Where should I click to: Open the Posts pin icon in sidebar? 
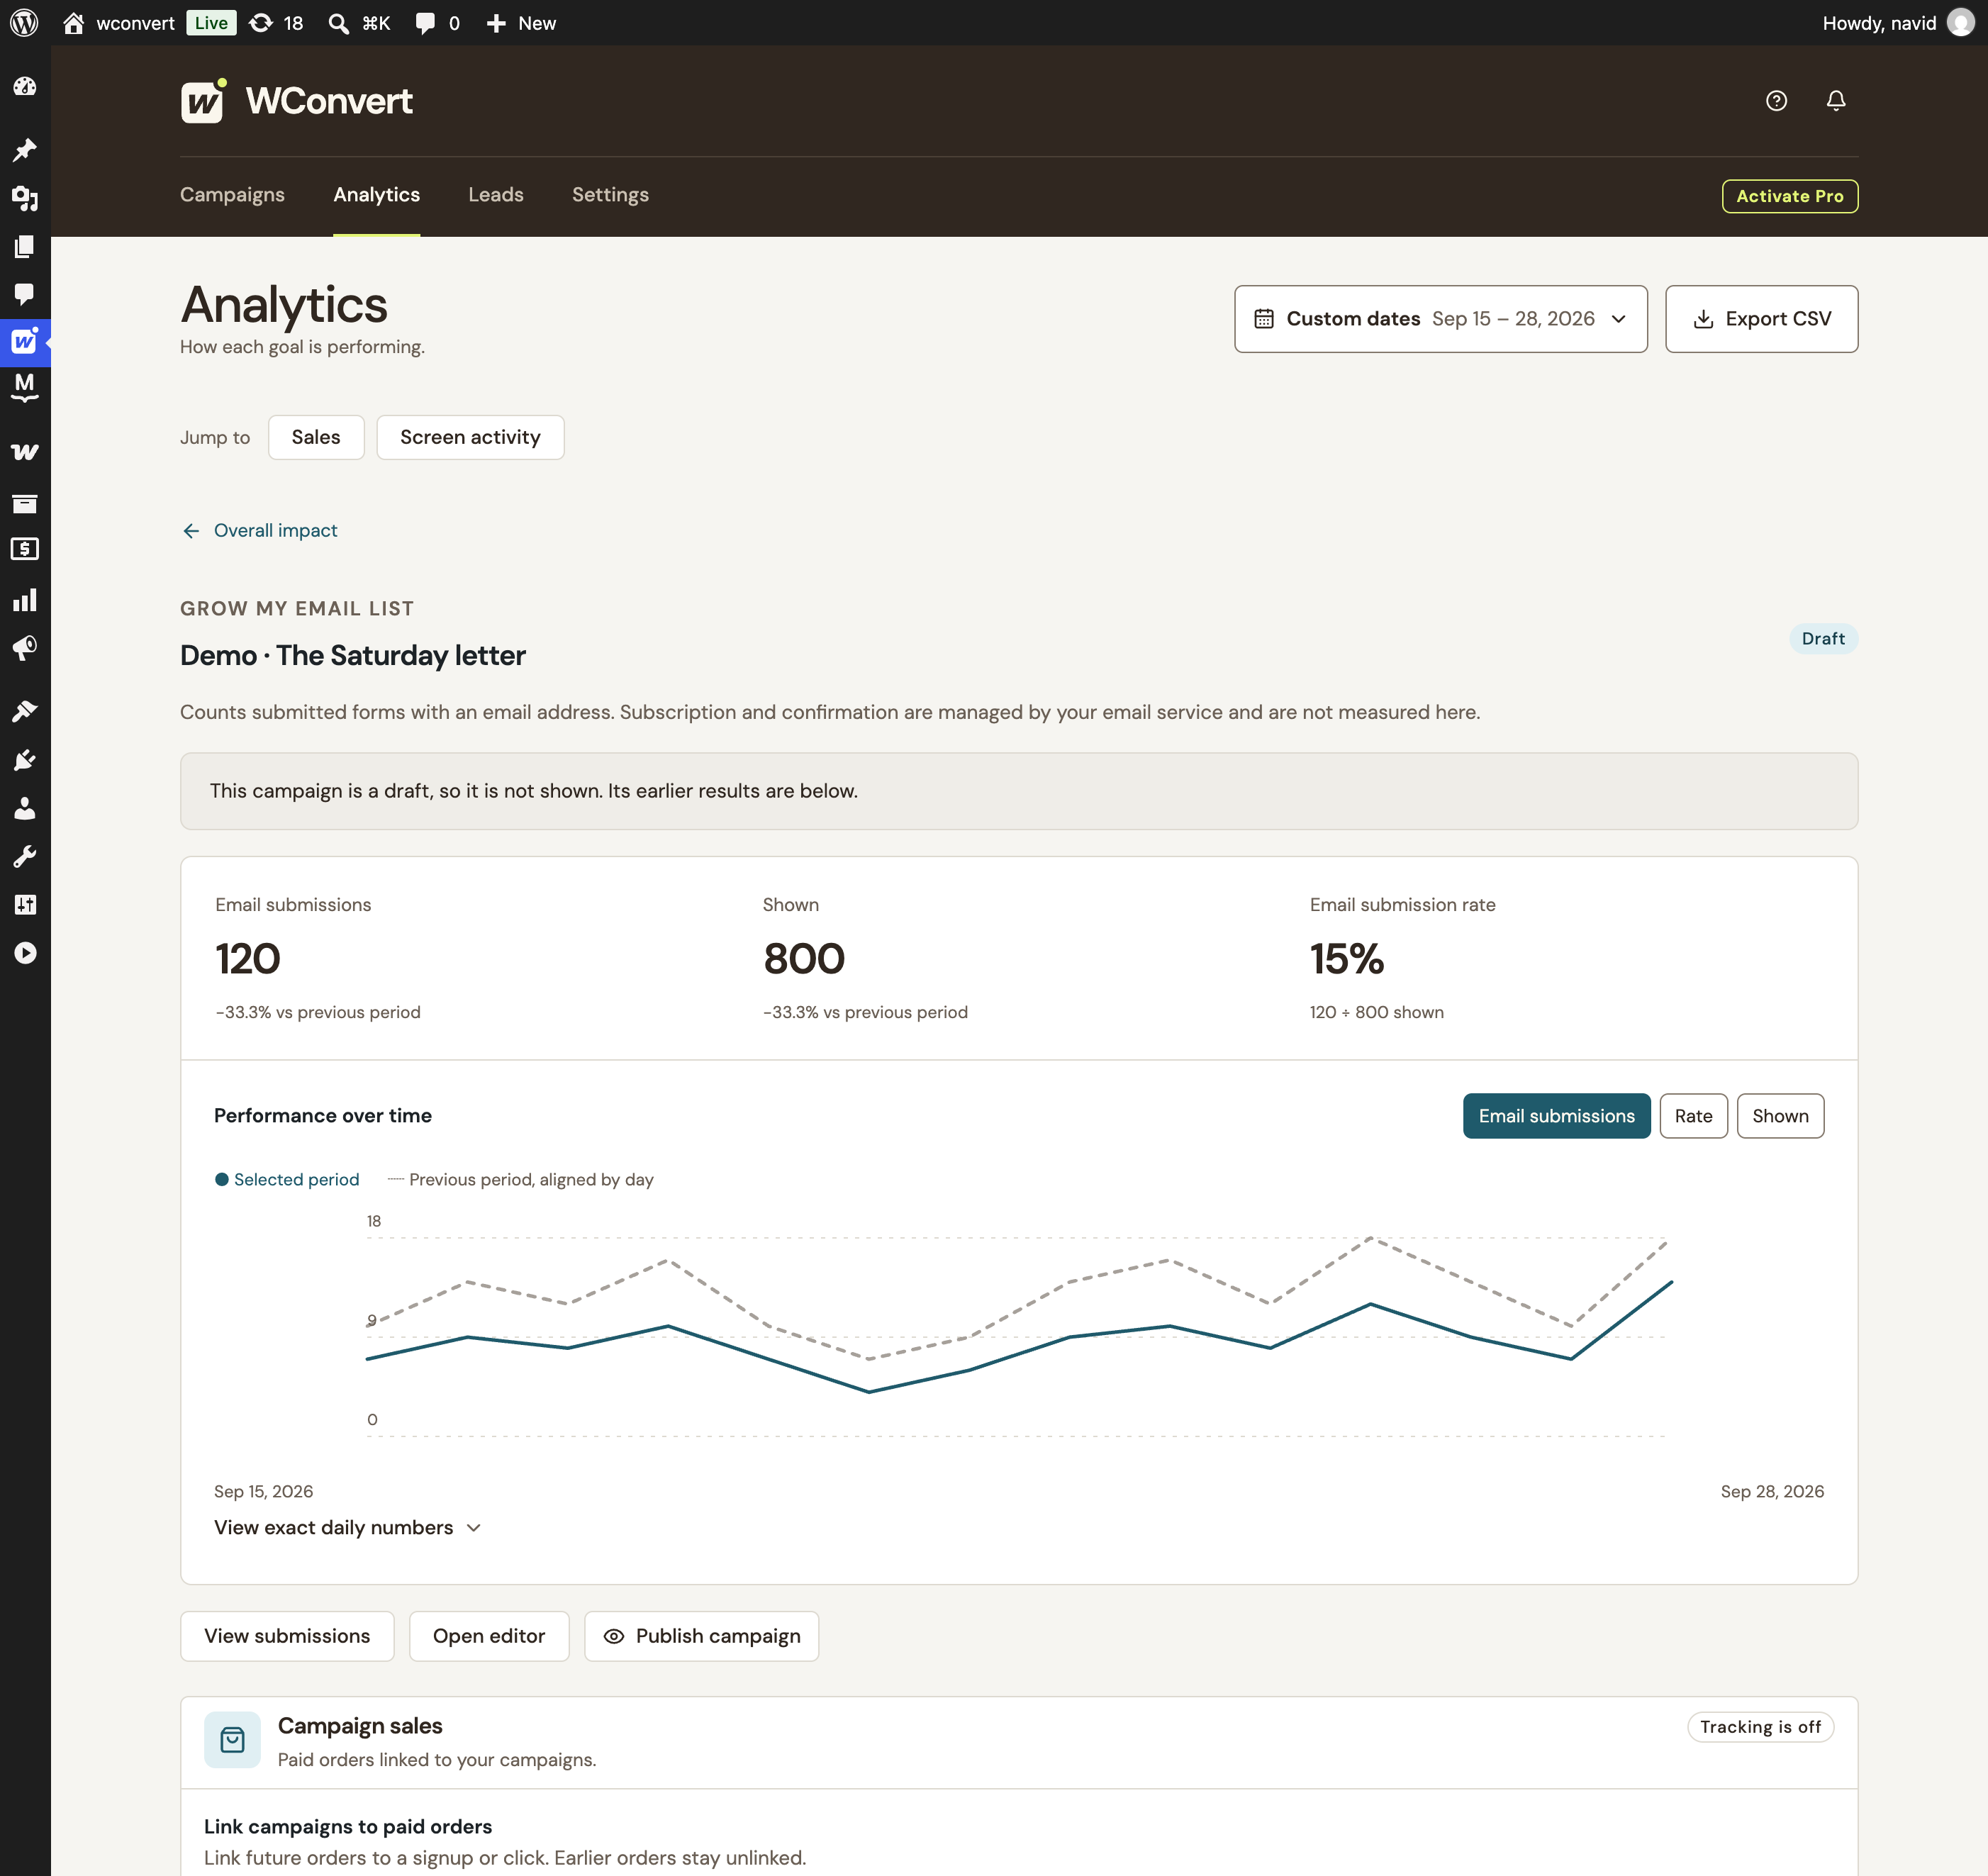click(x=25, y=150)
